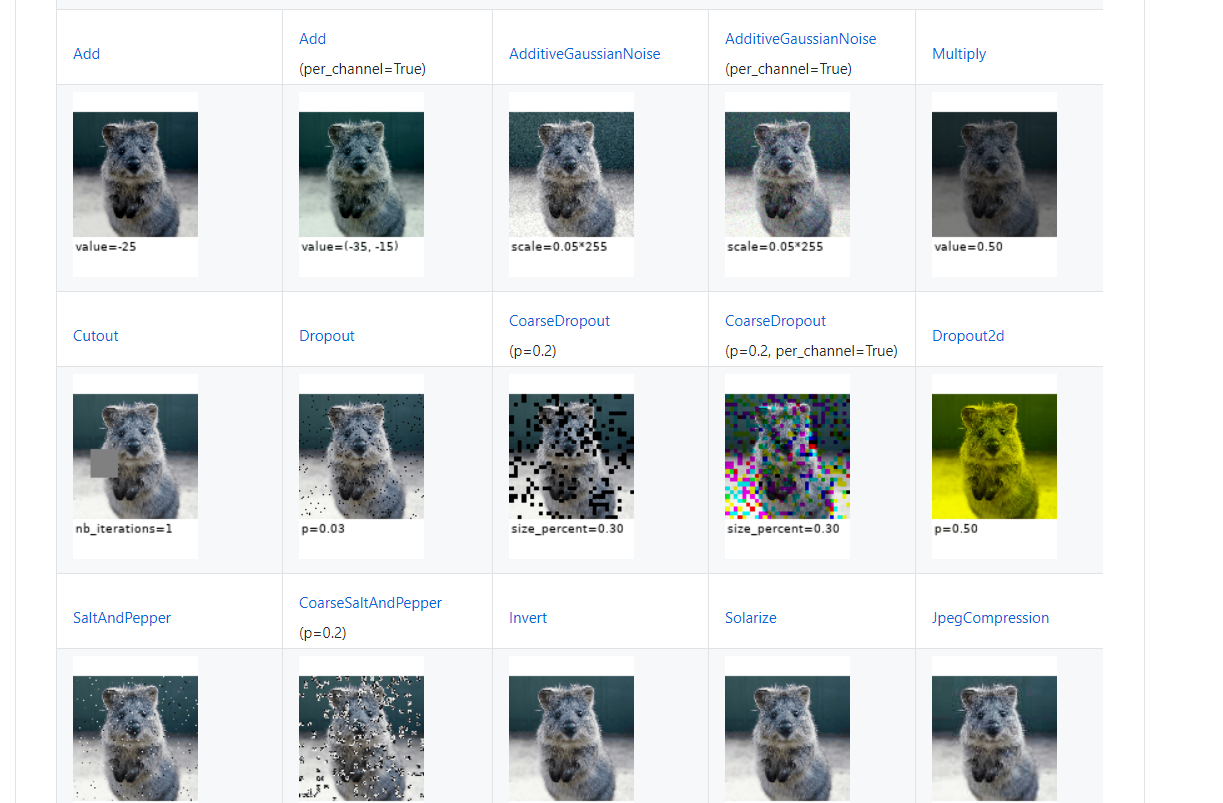Open the Invert augmenter link

point(527,618)
